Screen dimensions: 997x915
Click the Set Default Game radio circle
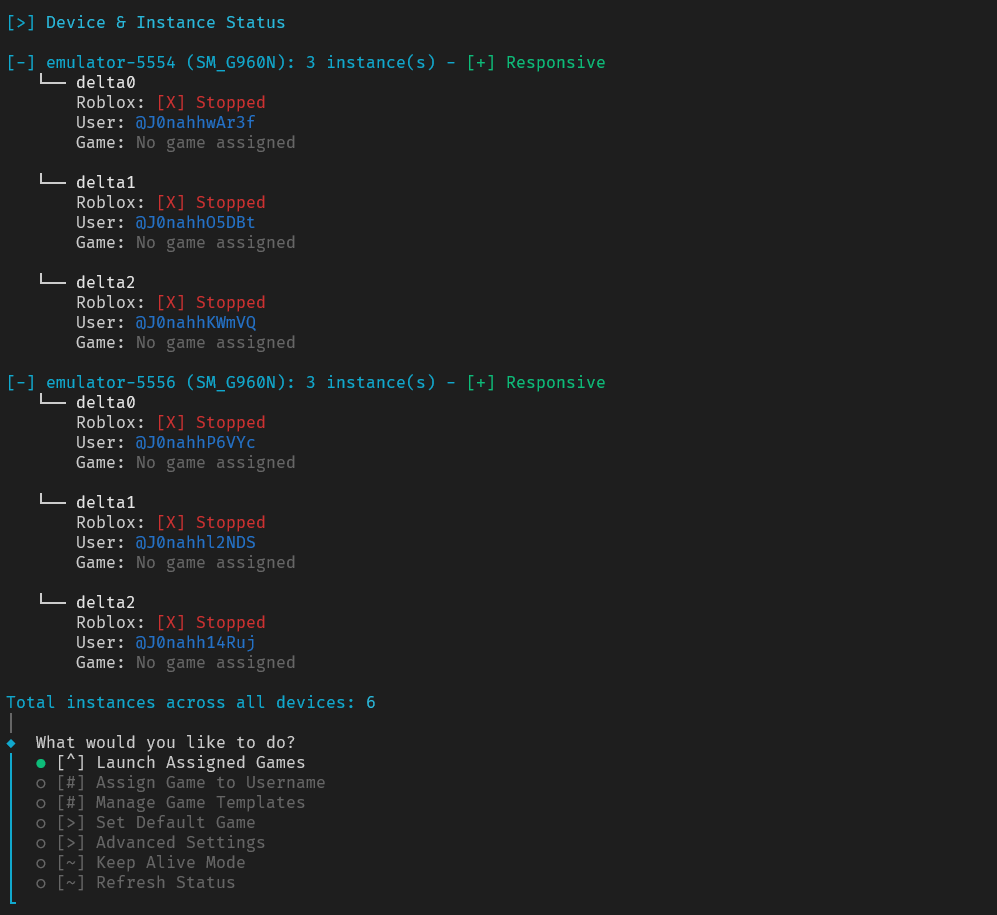pyautogui.click(x=41, y=823)
